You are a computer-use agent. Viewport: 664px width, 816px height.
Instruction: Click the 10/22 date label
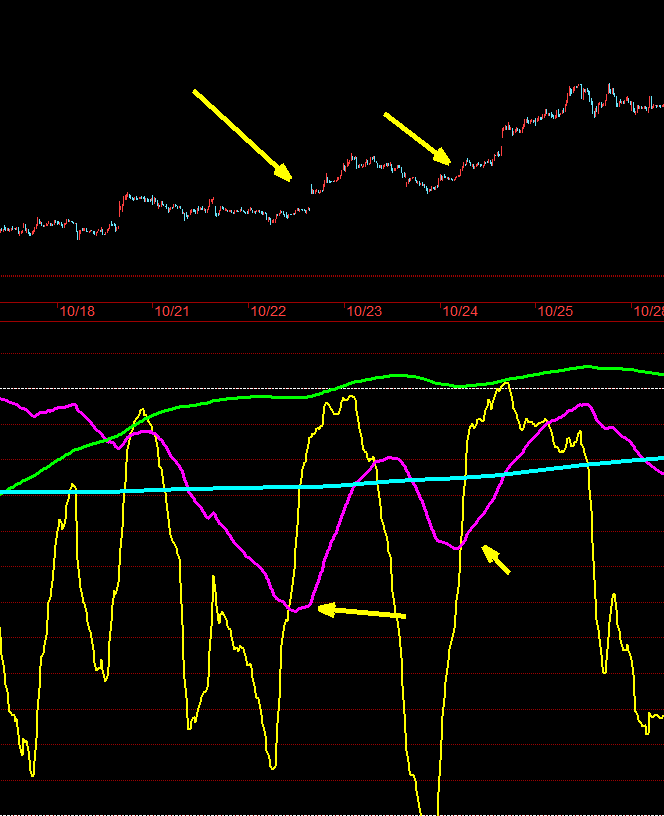pyautogui.click(x=269, y=311)
